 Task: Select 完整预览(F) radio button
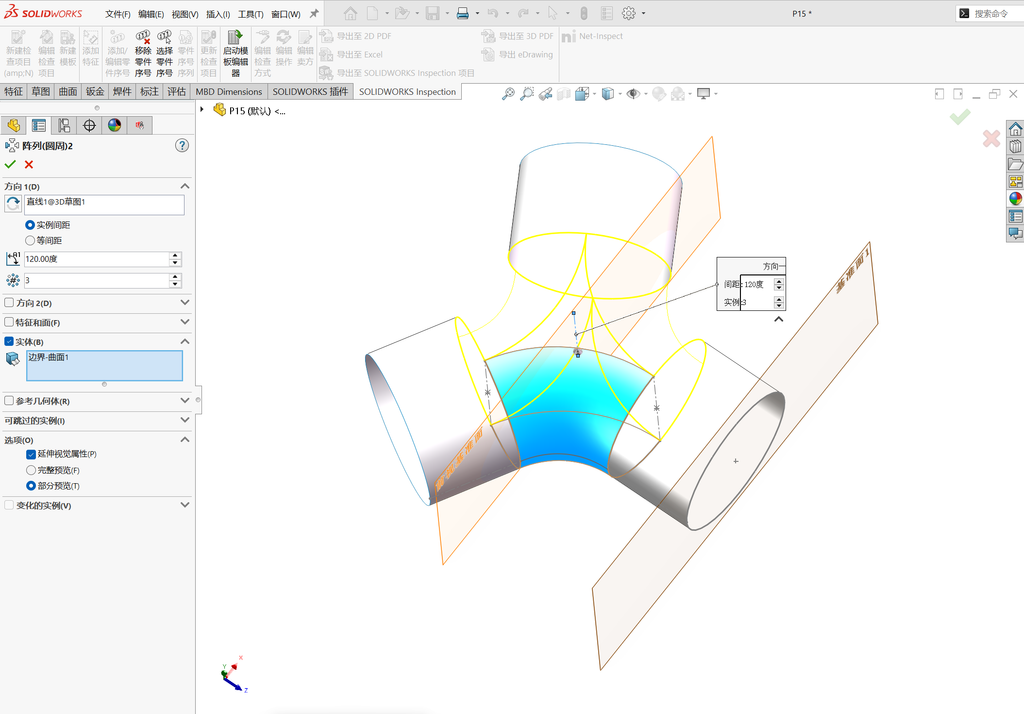coord(31,470)
